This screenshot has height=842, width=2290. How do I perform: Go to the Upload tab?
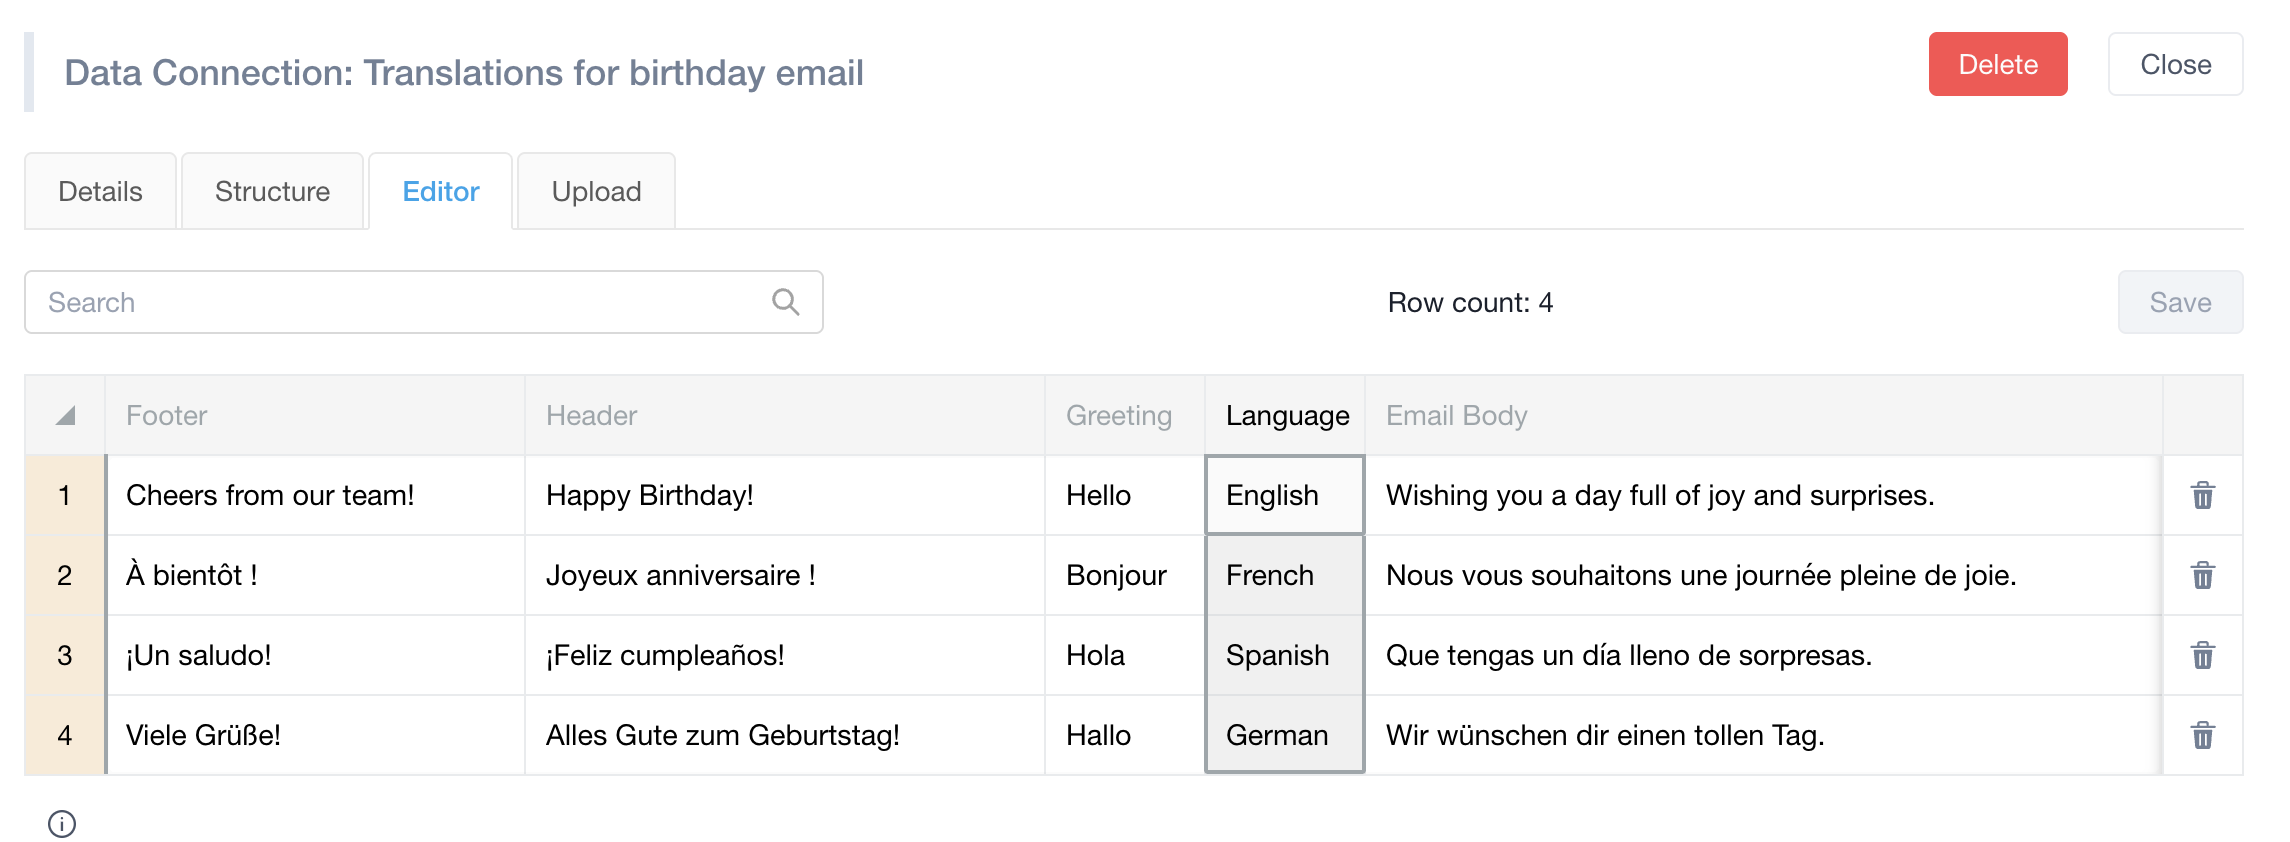point(596,191)
